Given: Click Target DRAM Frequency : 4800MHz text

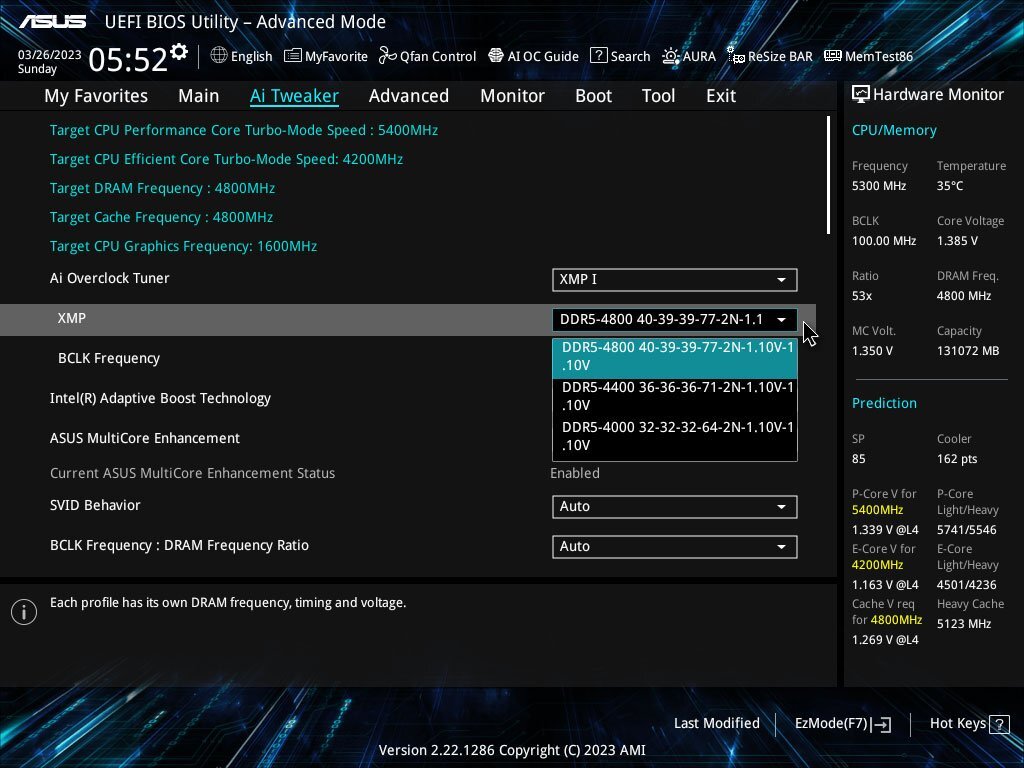Looking at the screenshot, I should pos(163,188).
